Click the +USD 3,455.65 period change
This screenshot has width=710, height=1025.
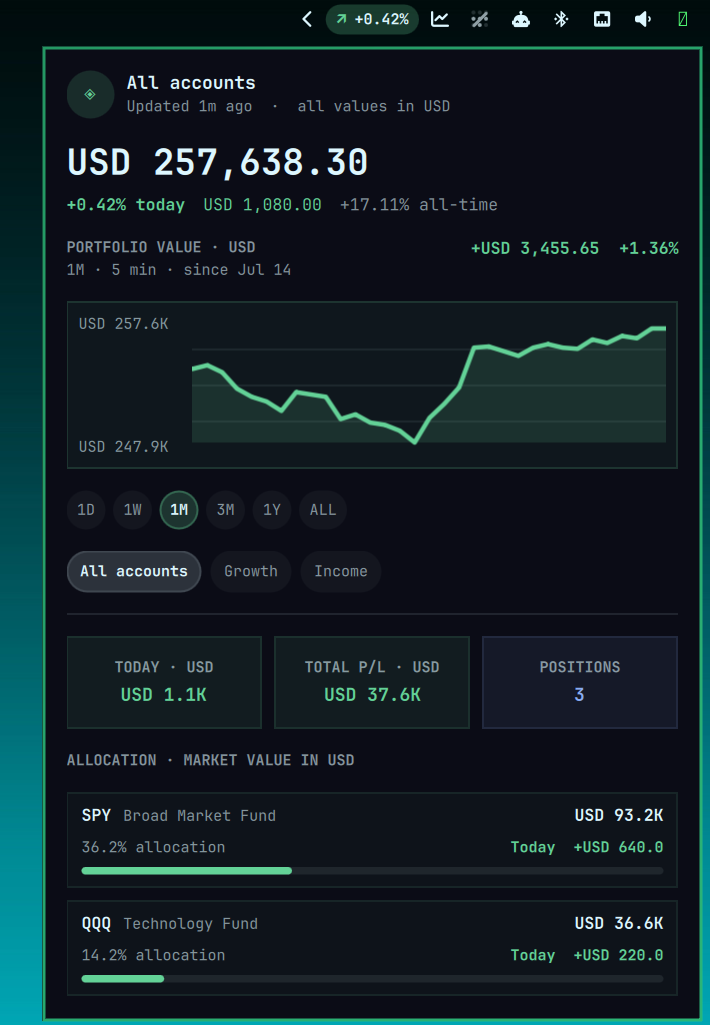(x=535, y=248)
